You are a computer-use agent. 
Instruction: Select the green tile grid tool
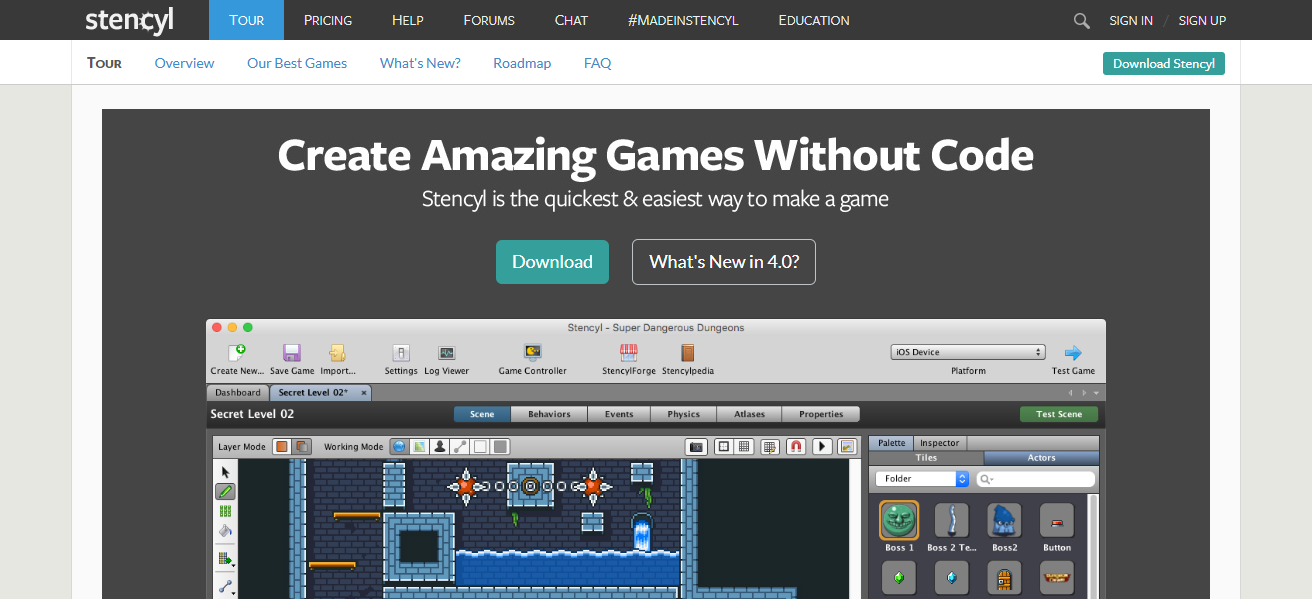point(226,511)
